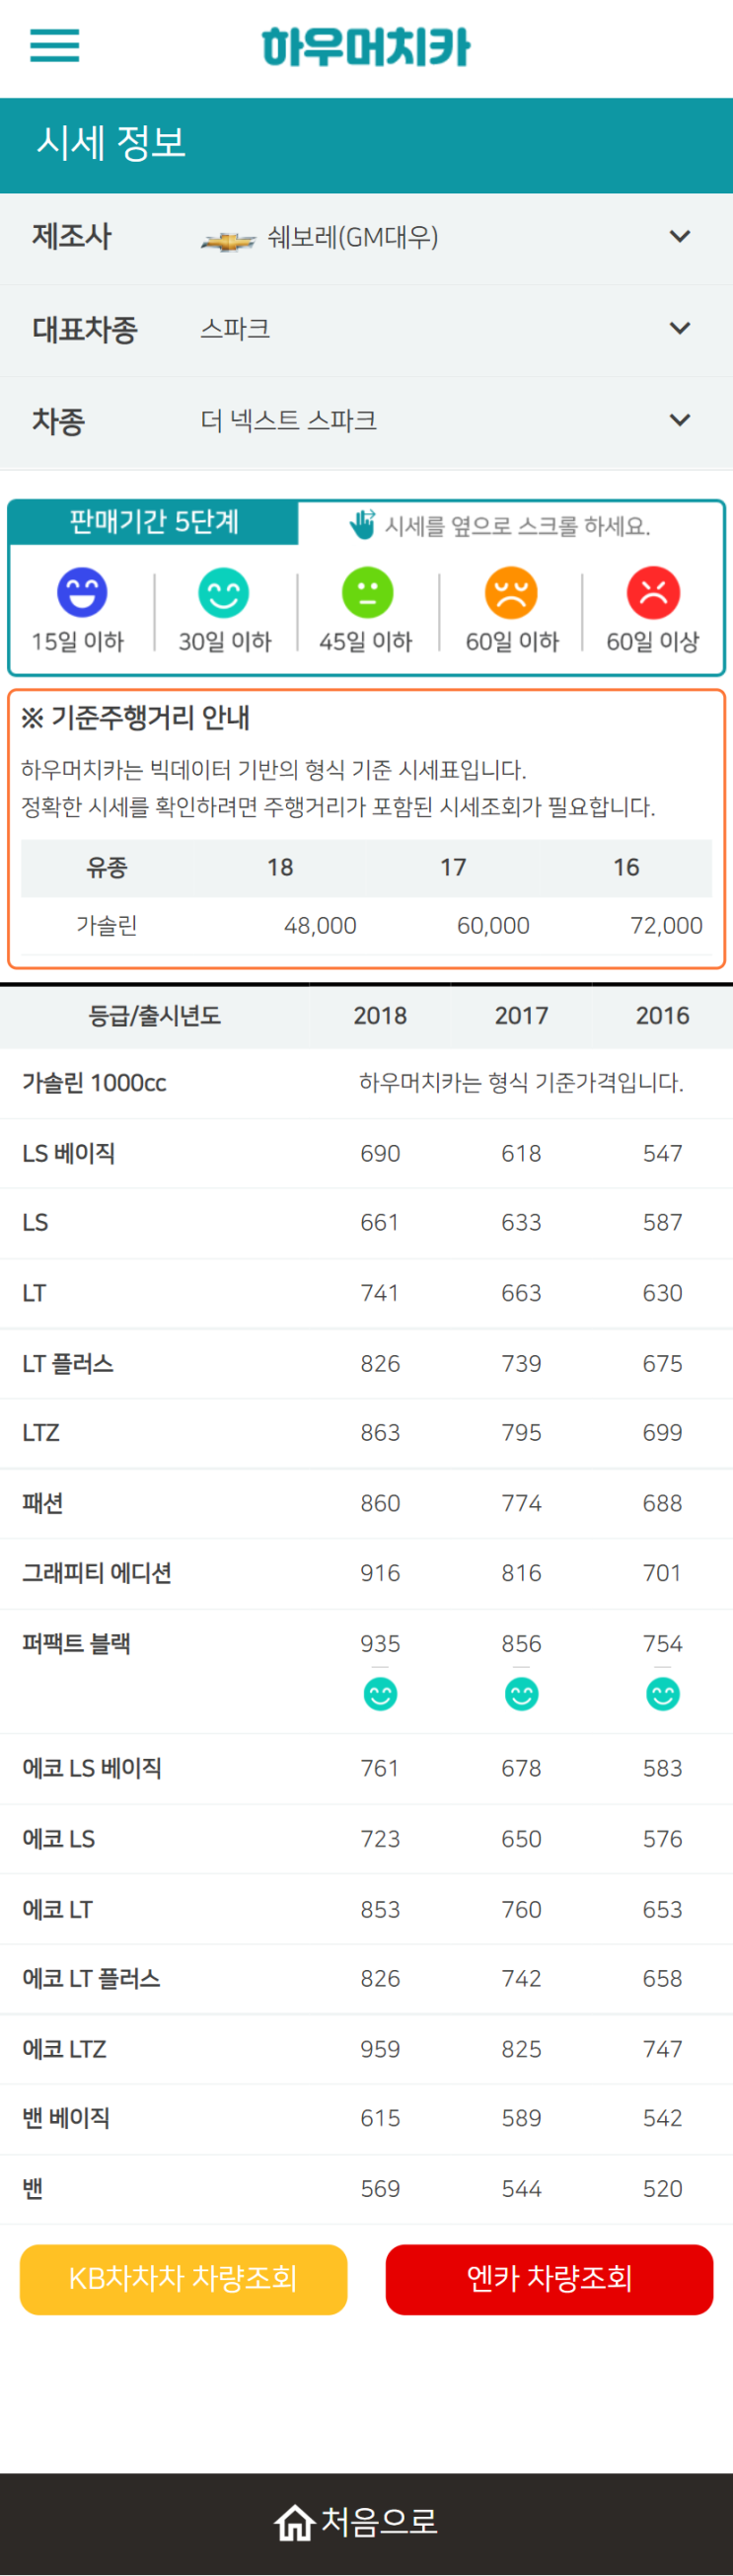
Task: Click the 2018 에코 LTZ price 959
Action: point(380,2048)
